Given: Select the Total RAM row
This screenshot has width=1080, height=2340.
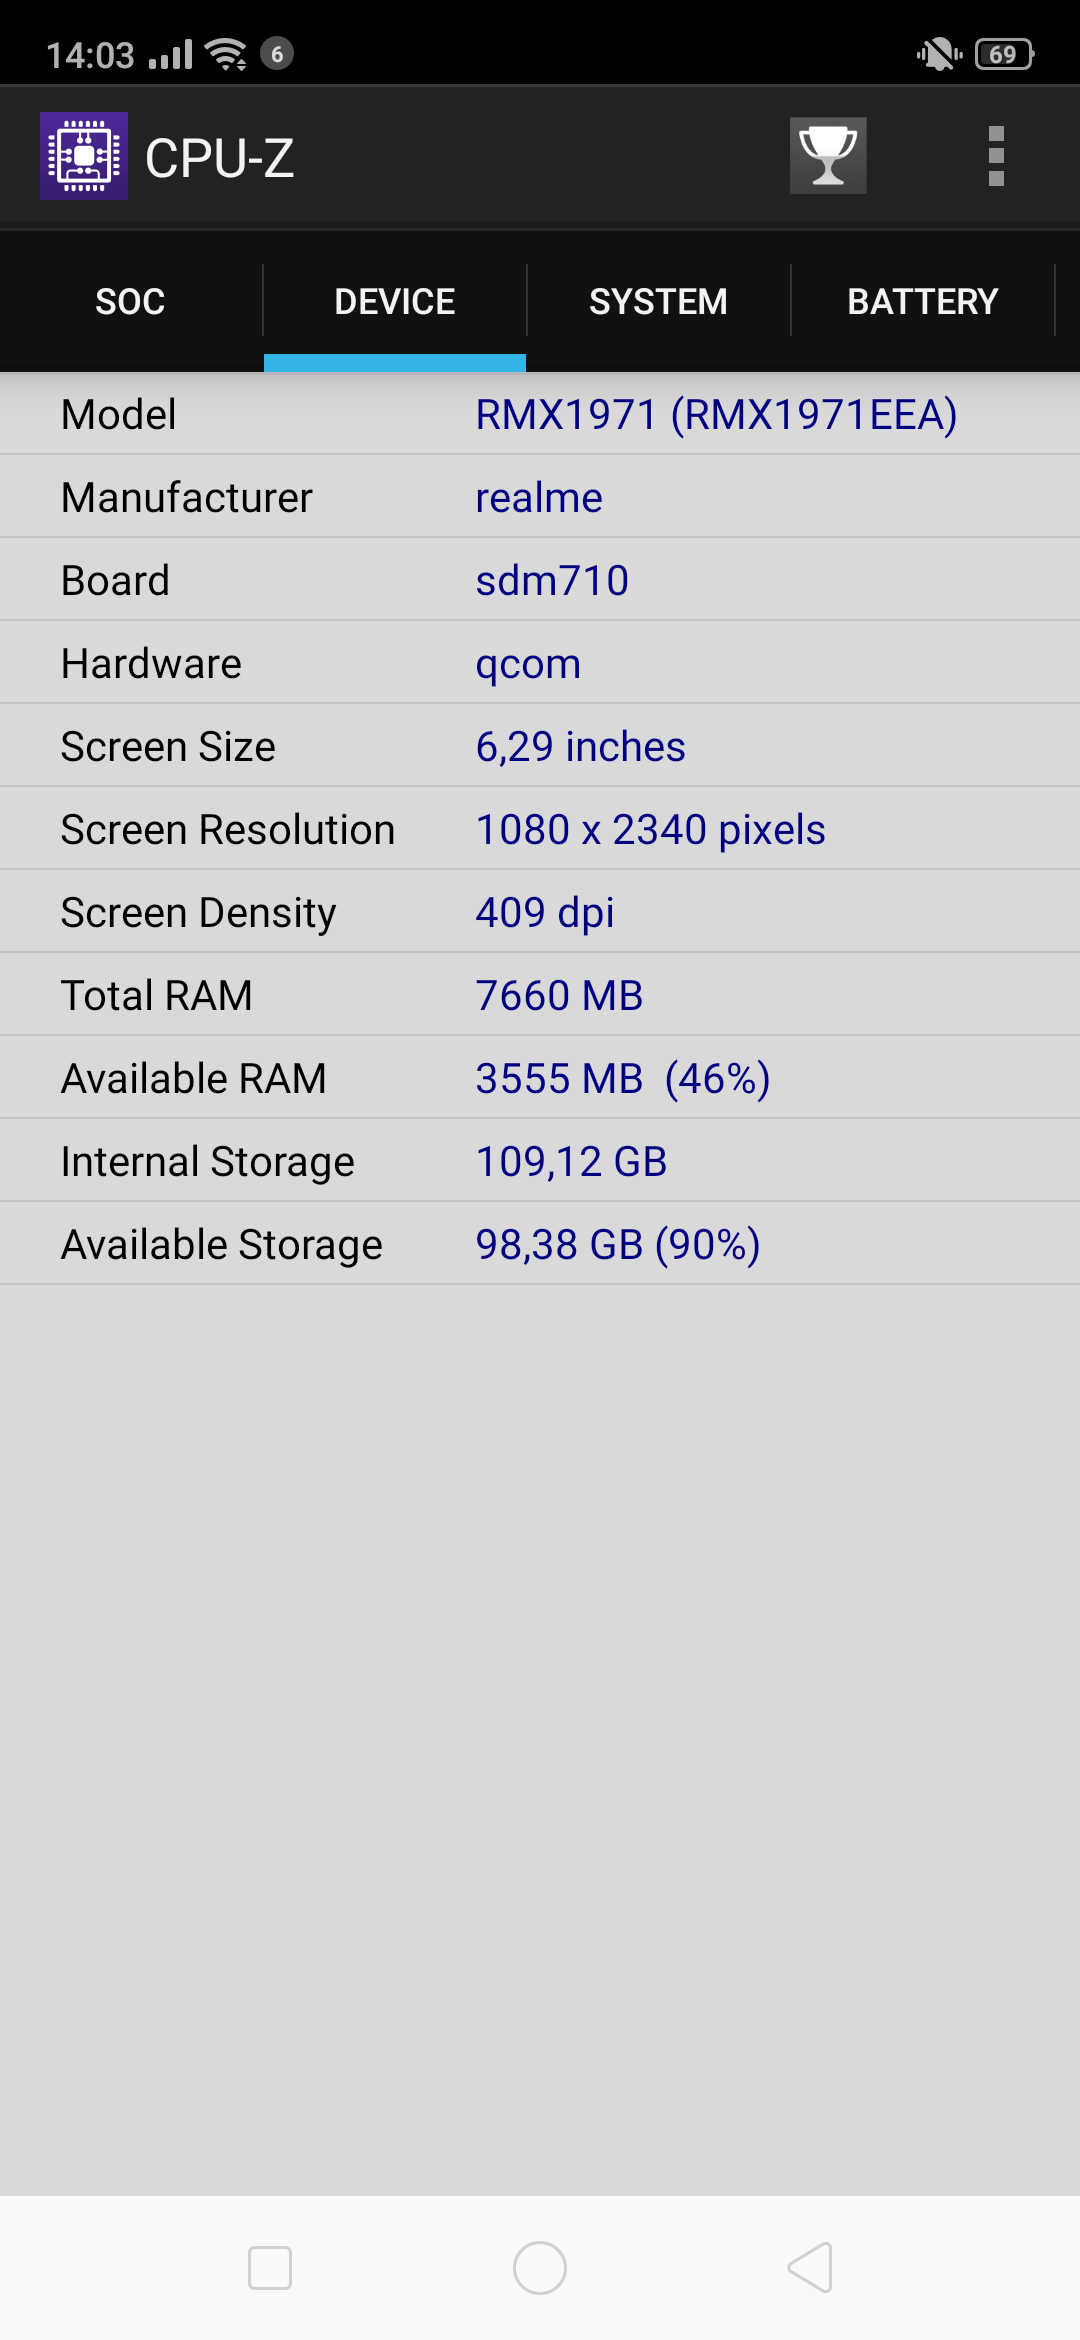Looking at the screenshot, I should point(540,996).
